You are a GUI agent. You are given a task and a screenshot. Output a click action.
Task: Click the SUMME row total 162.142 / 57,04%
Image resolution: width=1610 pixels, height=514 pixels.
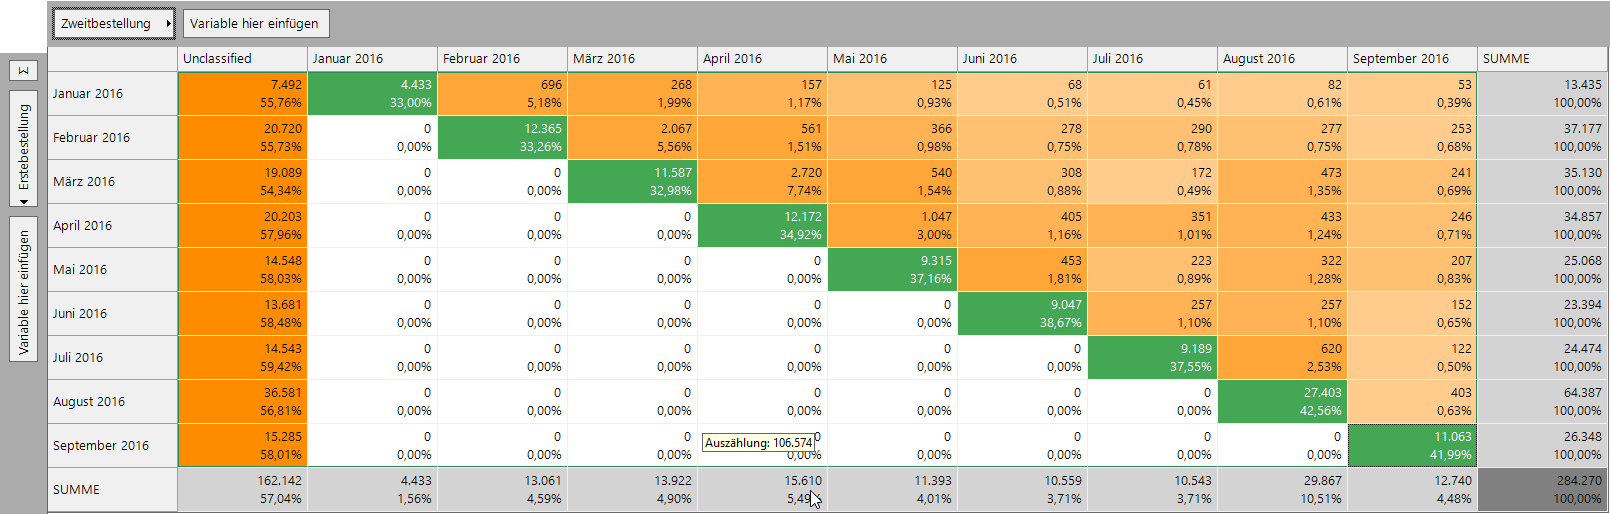243,489
